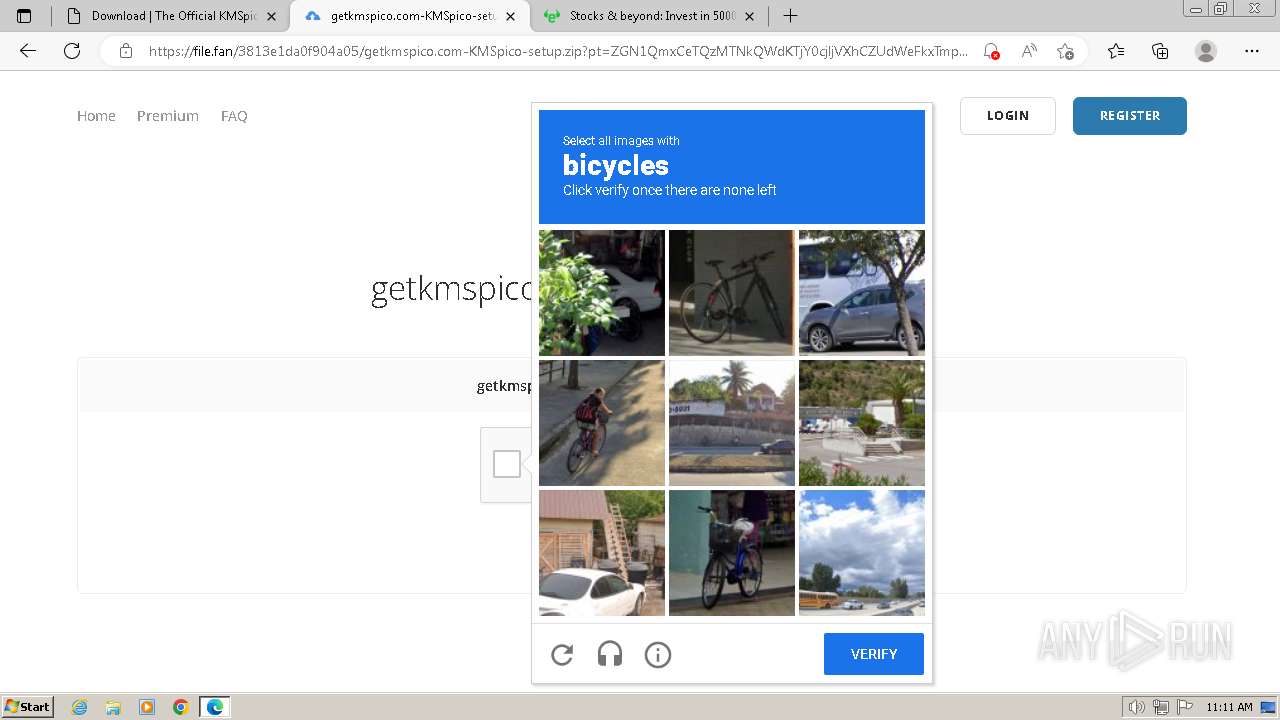Image resolution: width=1280 pixels, height=720 pixels.
Task: Open the browser profile avatar
Action: pyautogui.click(x=1206, y=51)
